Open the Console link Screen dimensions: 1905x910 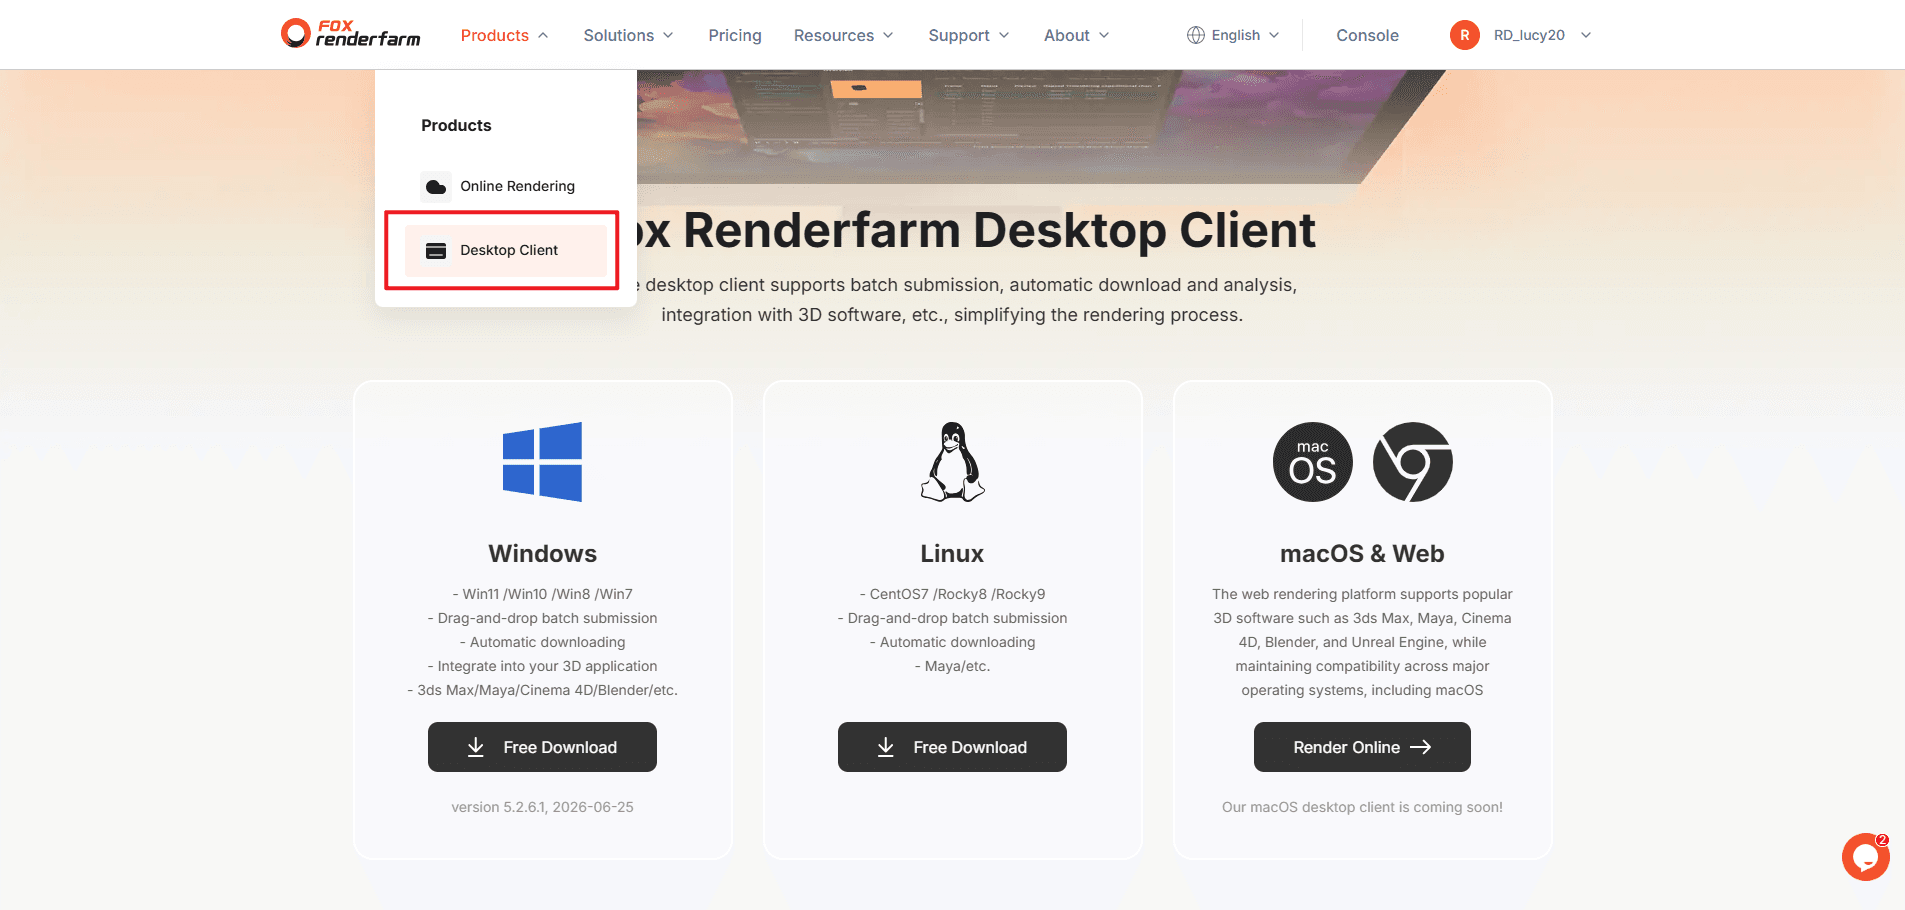[1367, 35]
